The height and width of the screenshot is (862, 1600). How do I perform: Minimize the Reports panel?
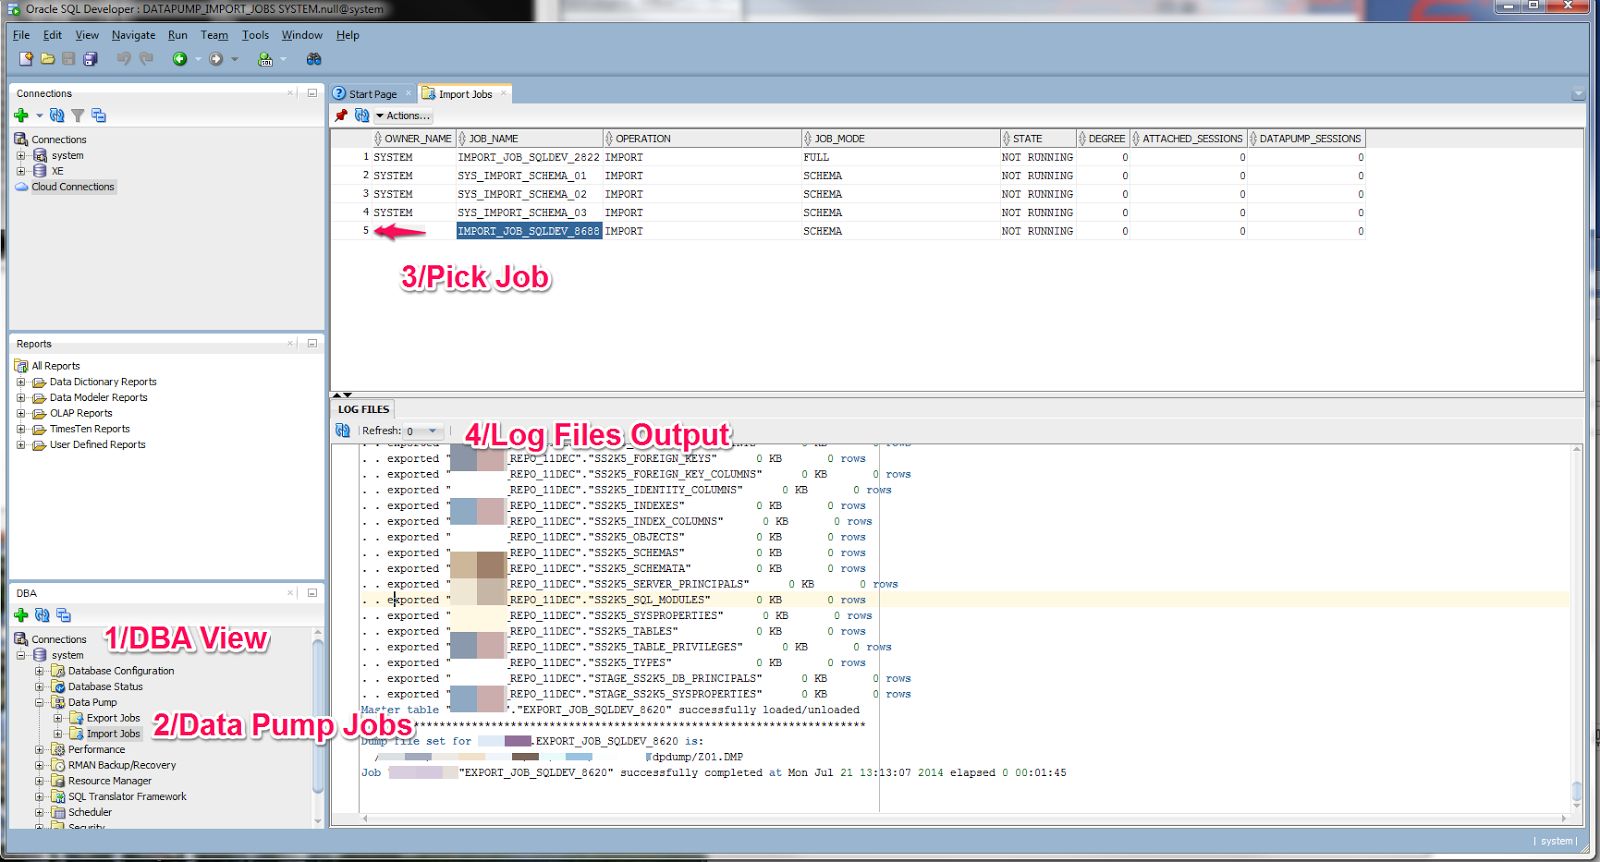pyautogui.click(x=312, y=343)
